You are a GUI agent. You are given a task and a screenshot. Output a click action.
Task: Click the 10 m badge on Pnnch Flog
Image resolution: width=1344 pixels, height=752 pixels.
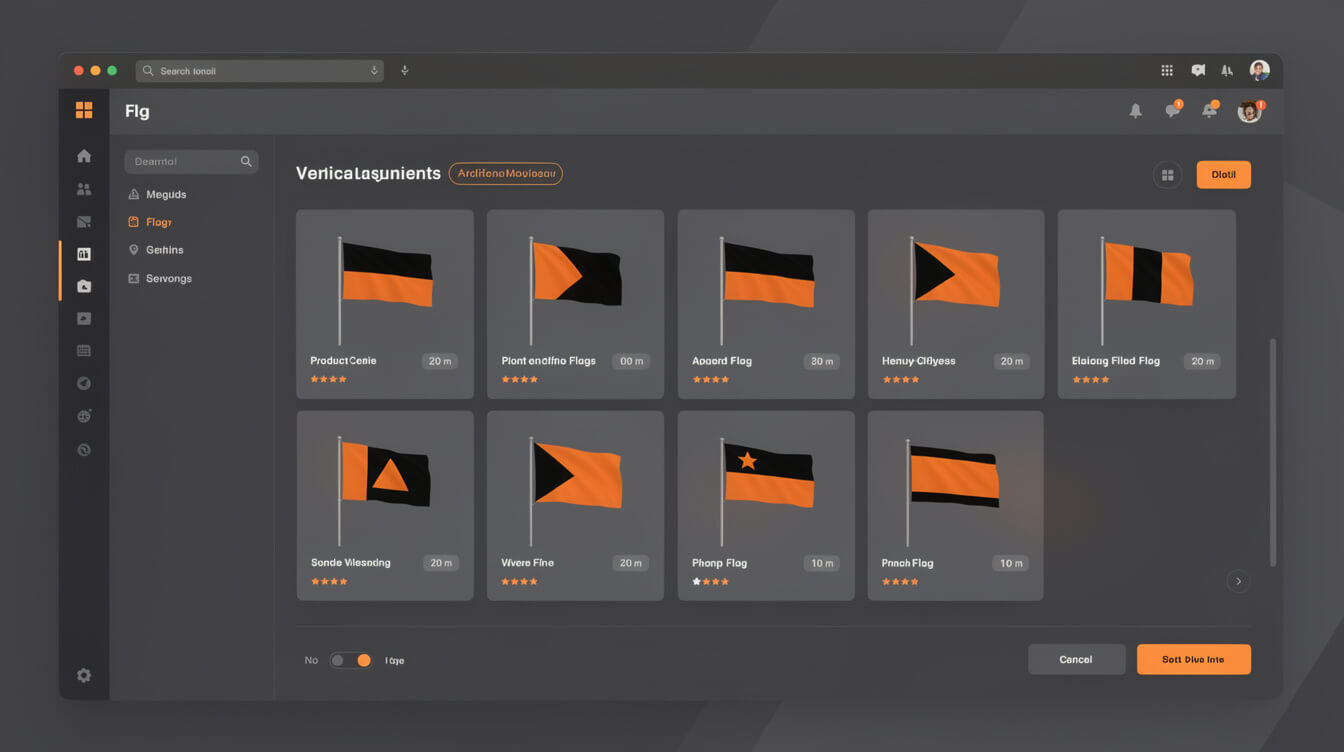point(1011,563)
